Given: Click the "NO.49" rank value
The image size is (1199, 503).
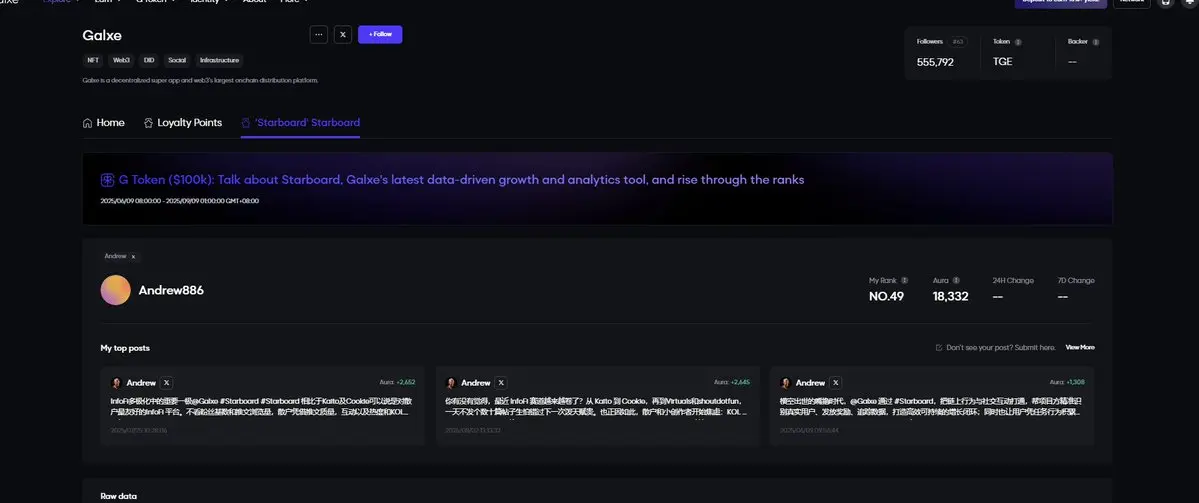Looking at the screenshot, I should (886, 297).
